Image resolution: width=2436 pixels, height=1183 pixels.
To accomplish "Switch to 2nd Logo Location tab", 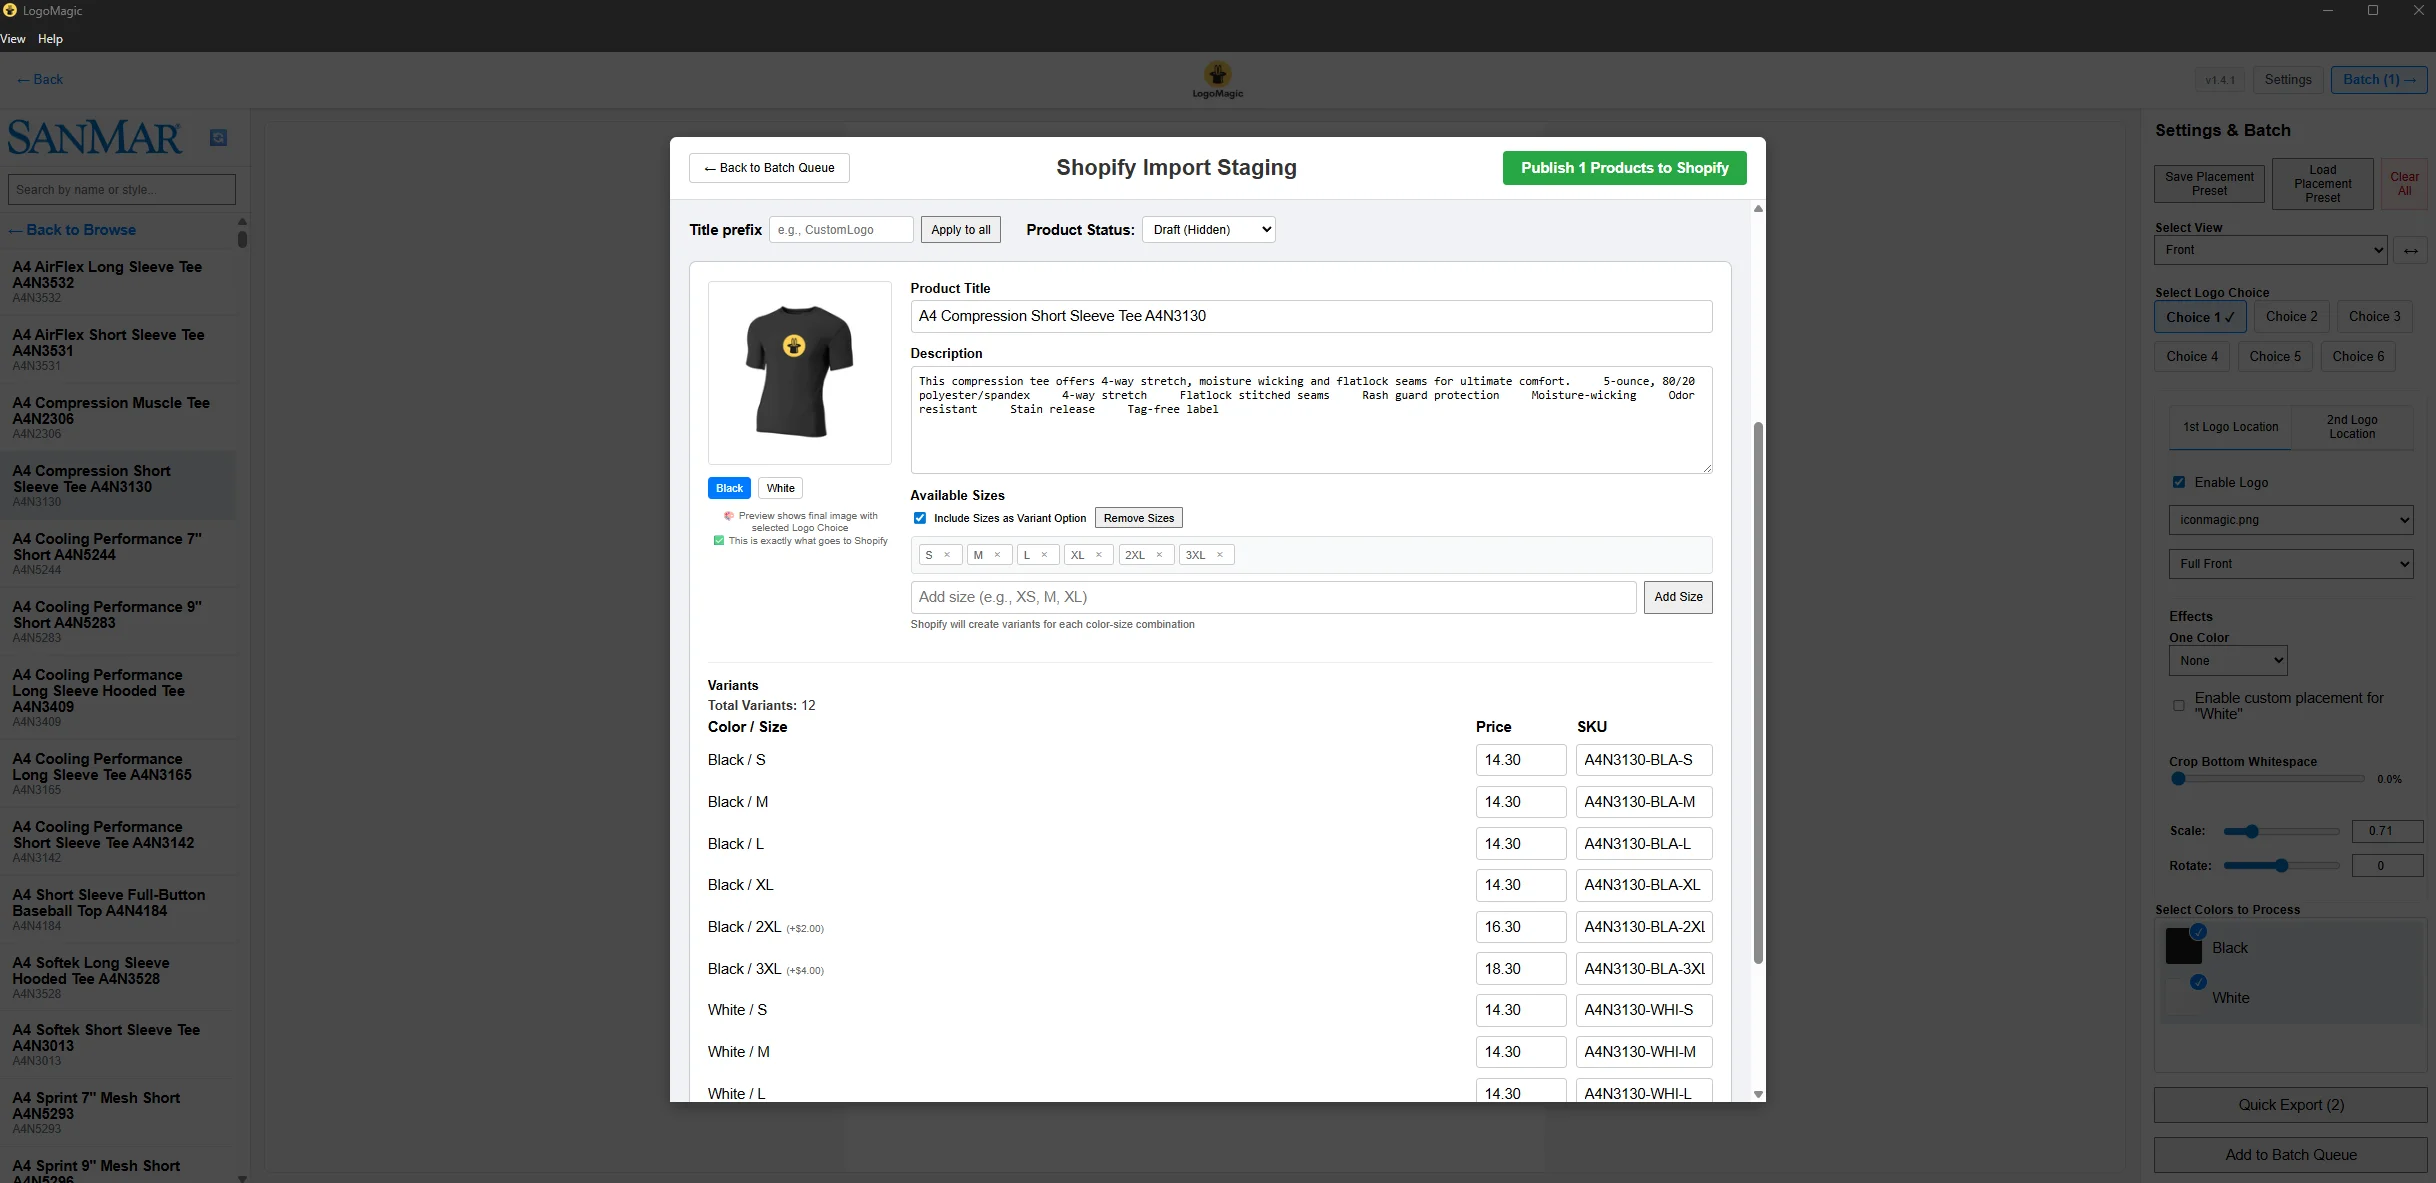I will coord(2352,427).
